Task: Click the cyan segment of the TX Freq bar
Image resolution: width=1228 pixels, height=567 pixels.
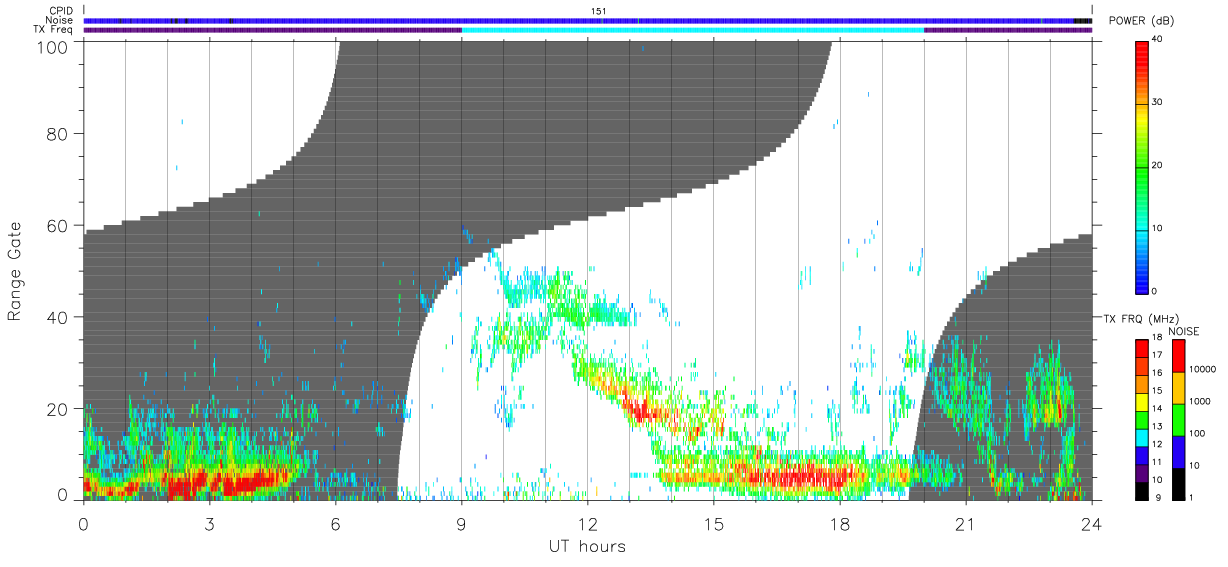Action: [x=692, y=29]
